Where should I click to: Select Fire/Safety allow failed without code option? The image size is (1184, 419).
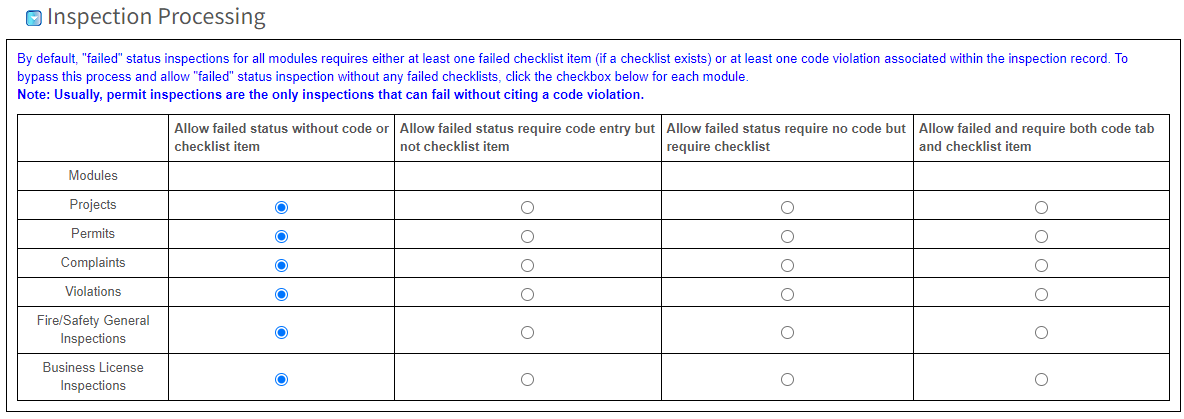282,332
